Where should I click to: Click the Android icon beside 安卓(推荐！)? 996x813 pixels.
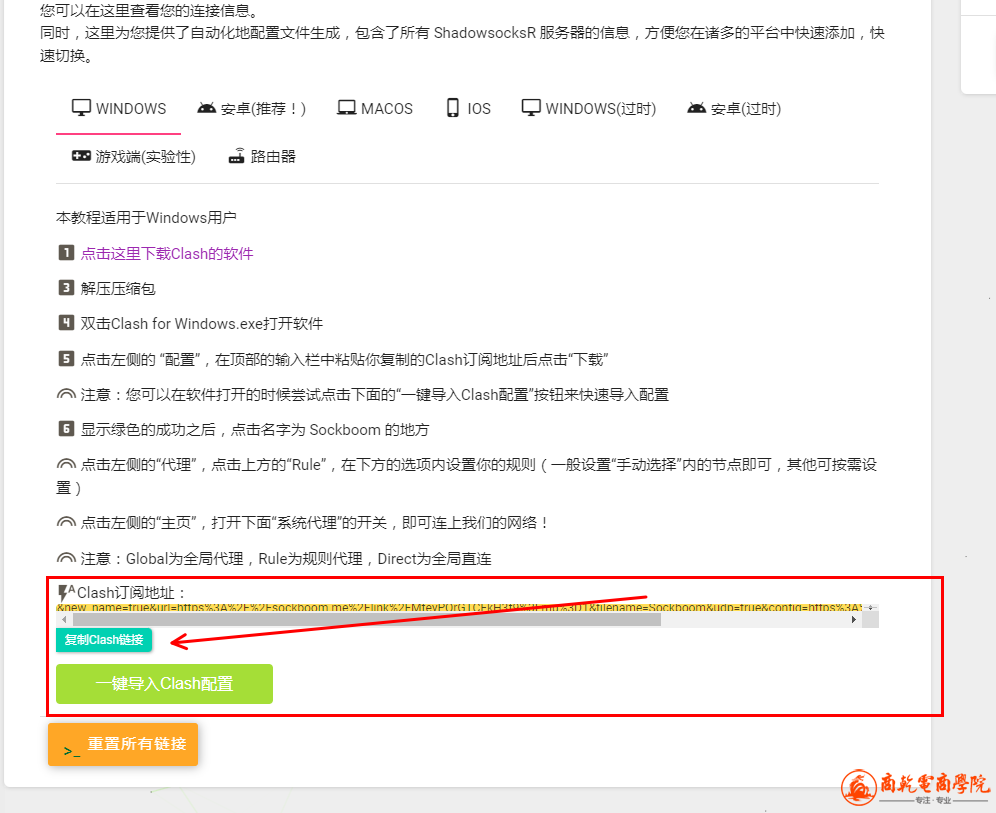point(206,108)
